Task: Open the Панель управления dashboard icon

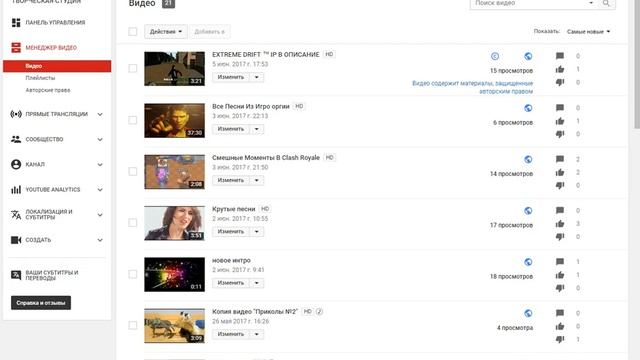Action: coord(16,22)
